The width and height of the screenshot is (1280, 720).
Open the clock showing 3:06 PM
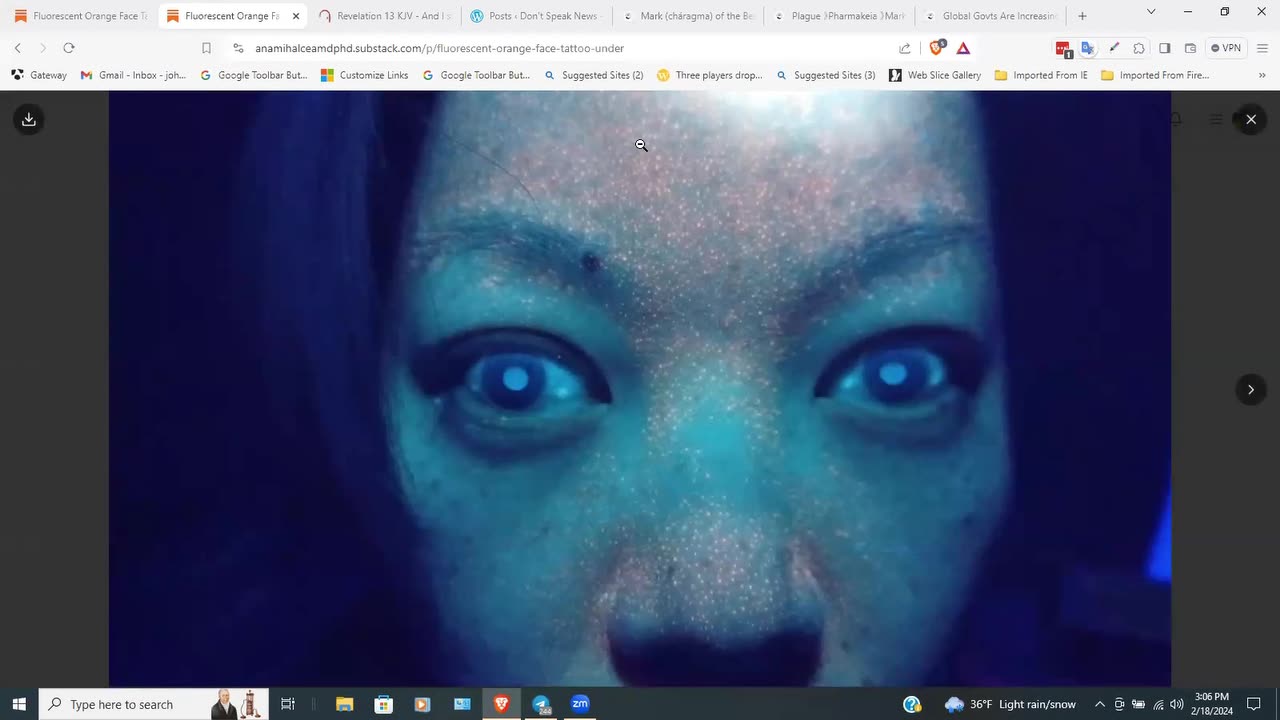[x=1212, y=704]
